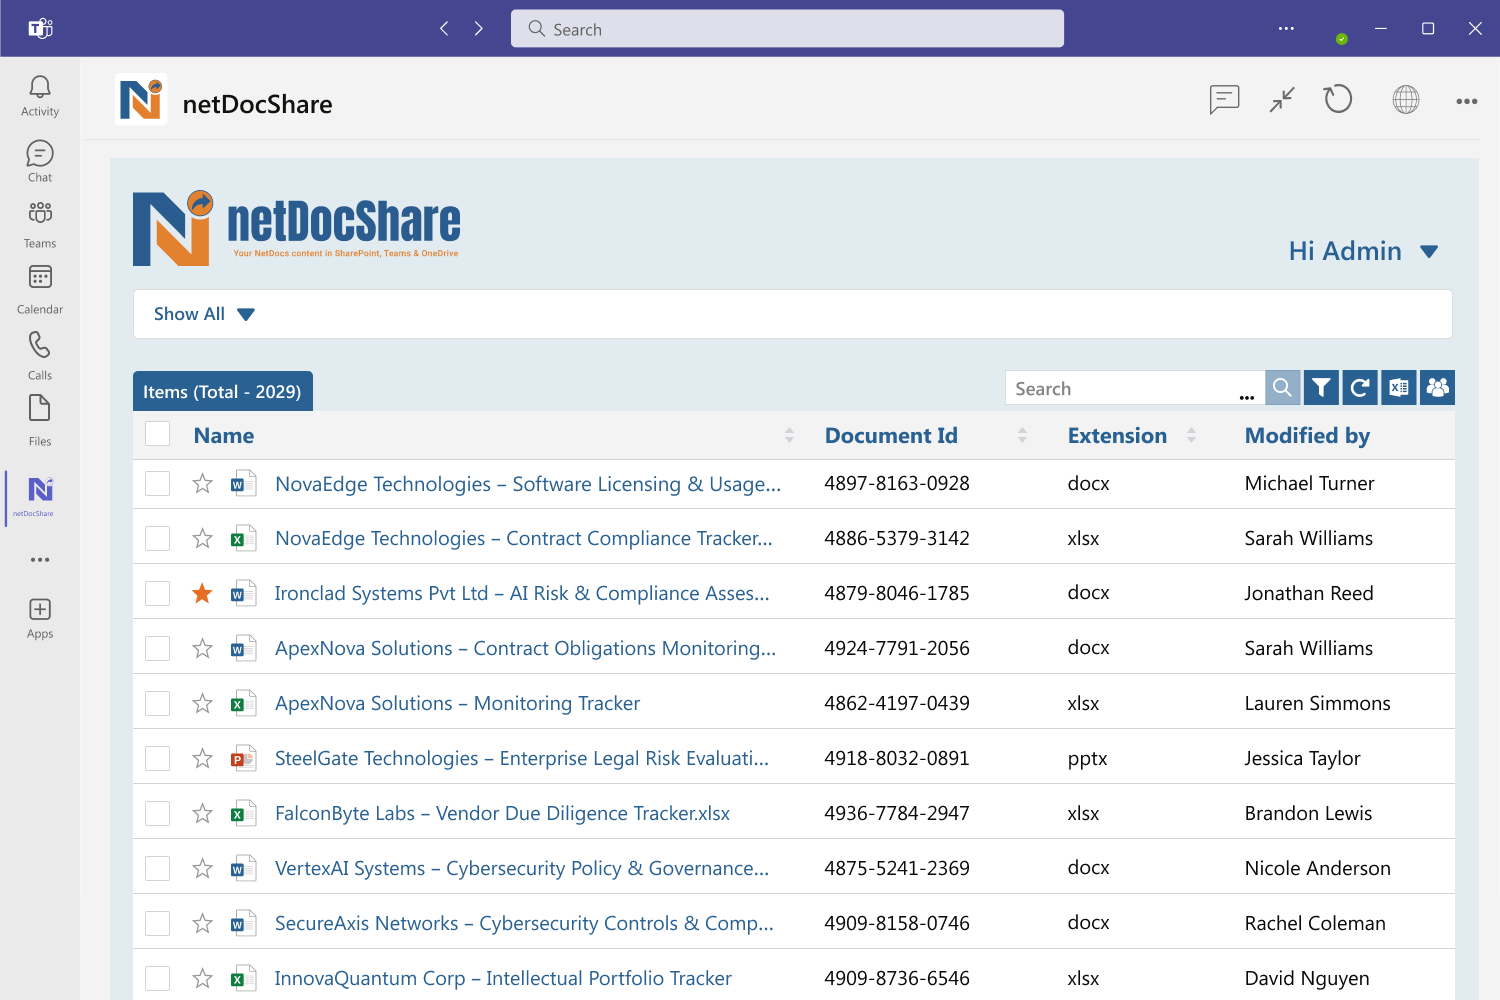Toggle the star on the Ironclad Systems document
This screenshot has height=1000, width=1500.
tap(202, 592)
